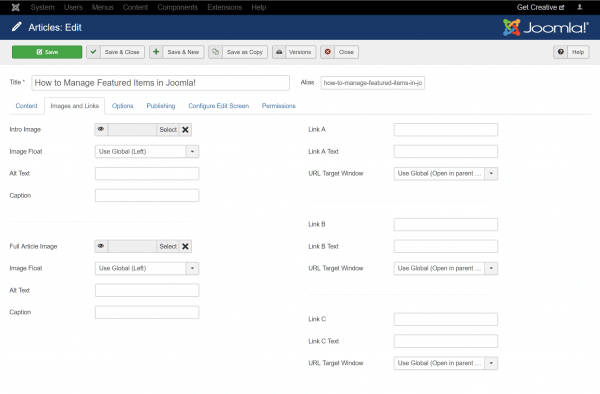Screen dimensions: 600x394
Task: Click the Save & New button label
Action: pos(183,52)
